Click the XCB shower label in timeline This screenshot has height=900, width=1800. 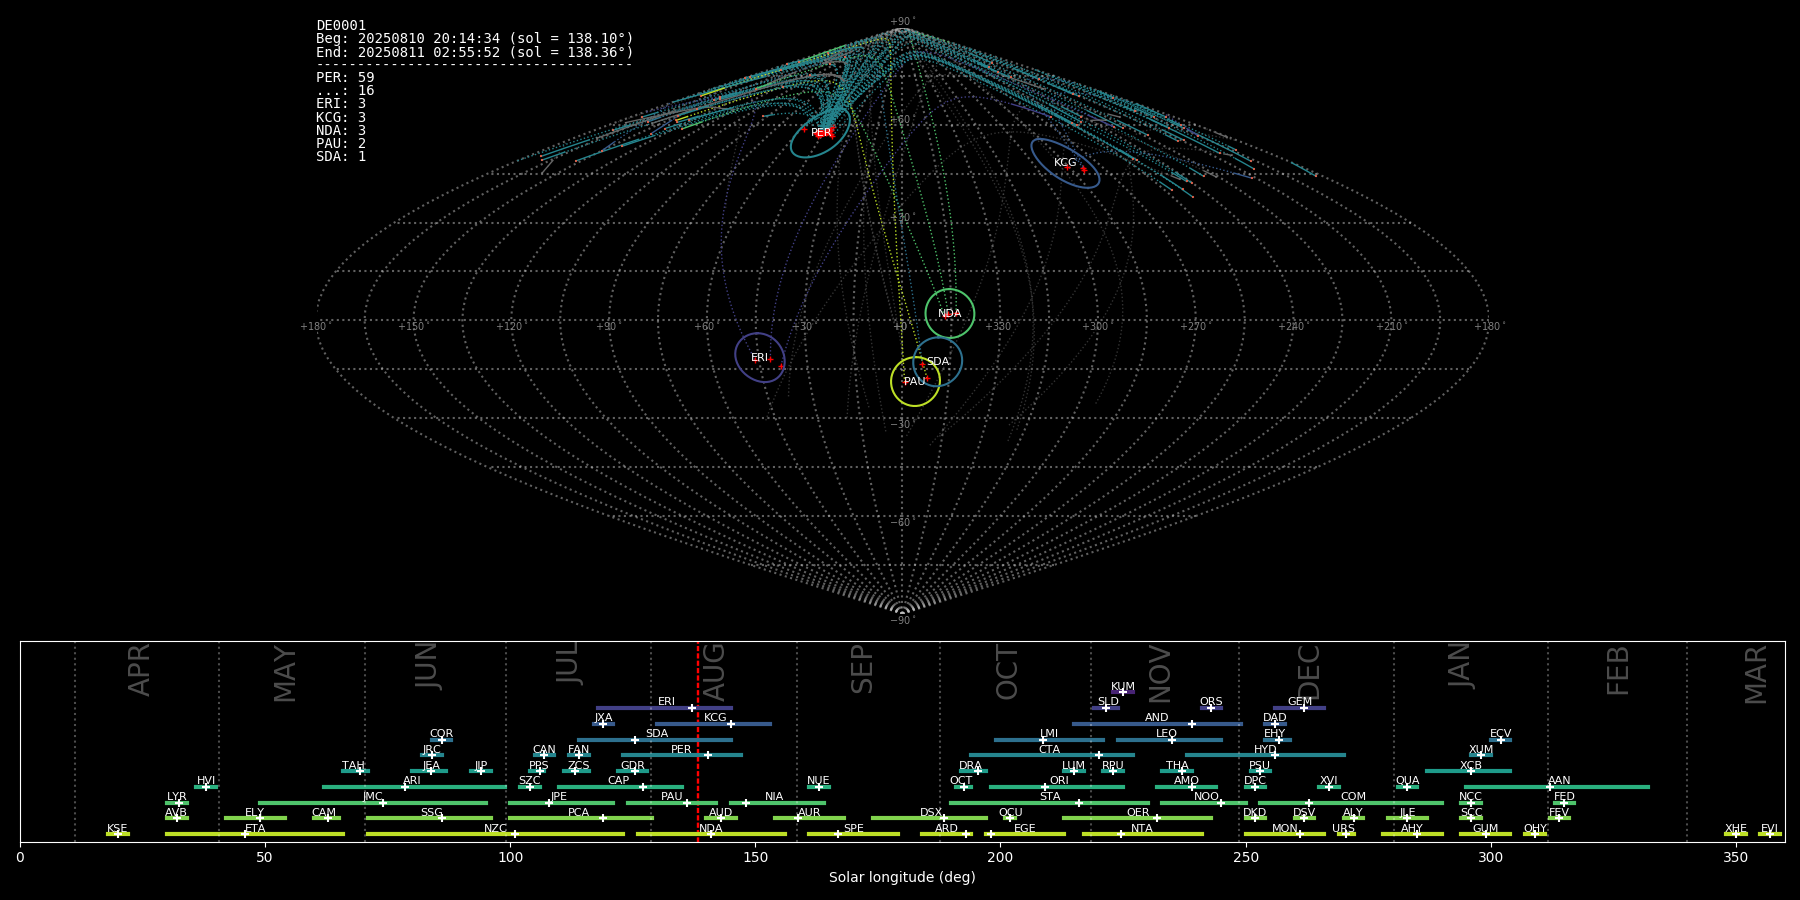(1471, 766)
